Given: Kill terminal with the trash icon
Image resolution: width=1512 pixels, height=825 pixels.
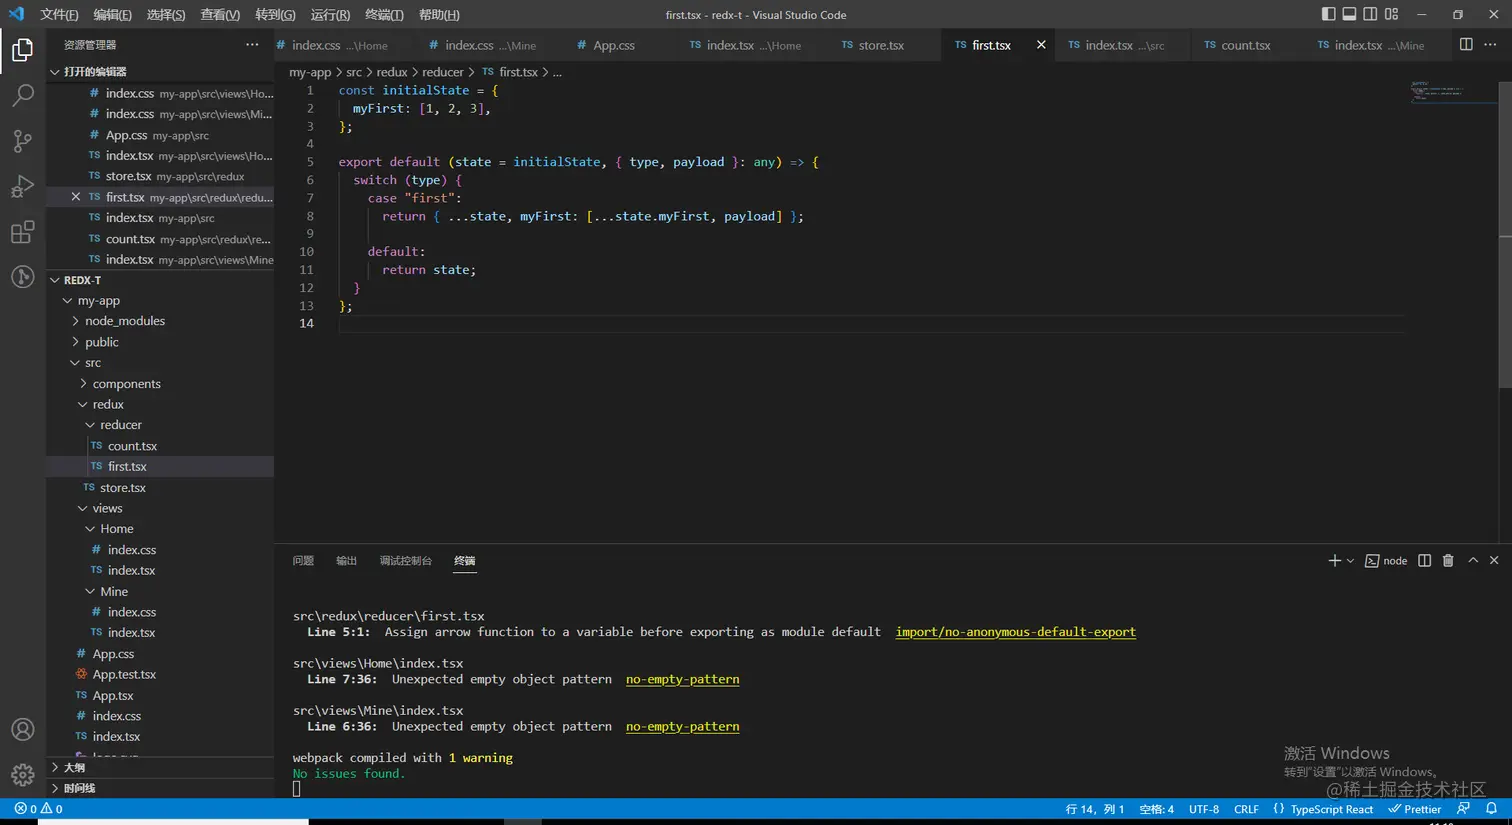Looking at the screenshot, I should 1448,561.
